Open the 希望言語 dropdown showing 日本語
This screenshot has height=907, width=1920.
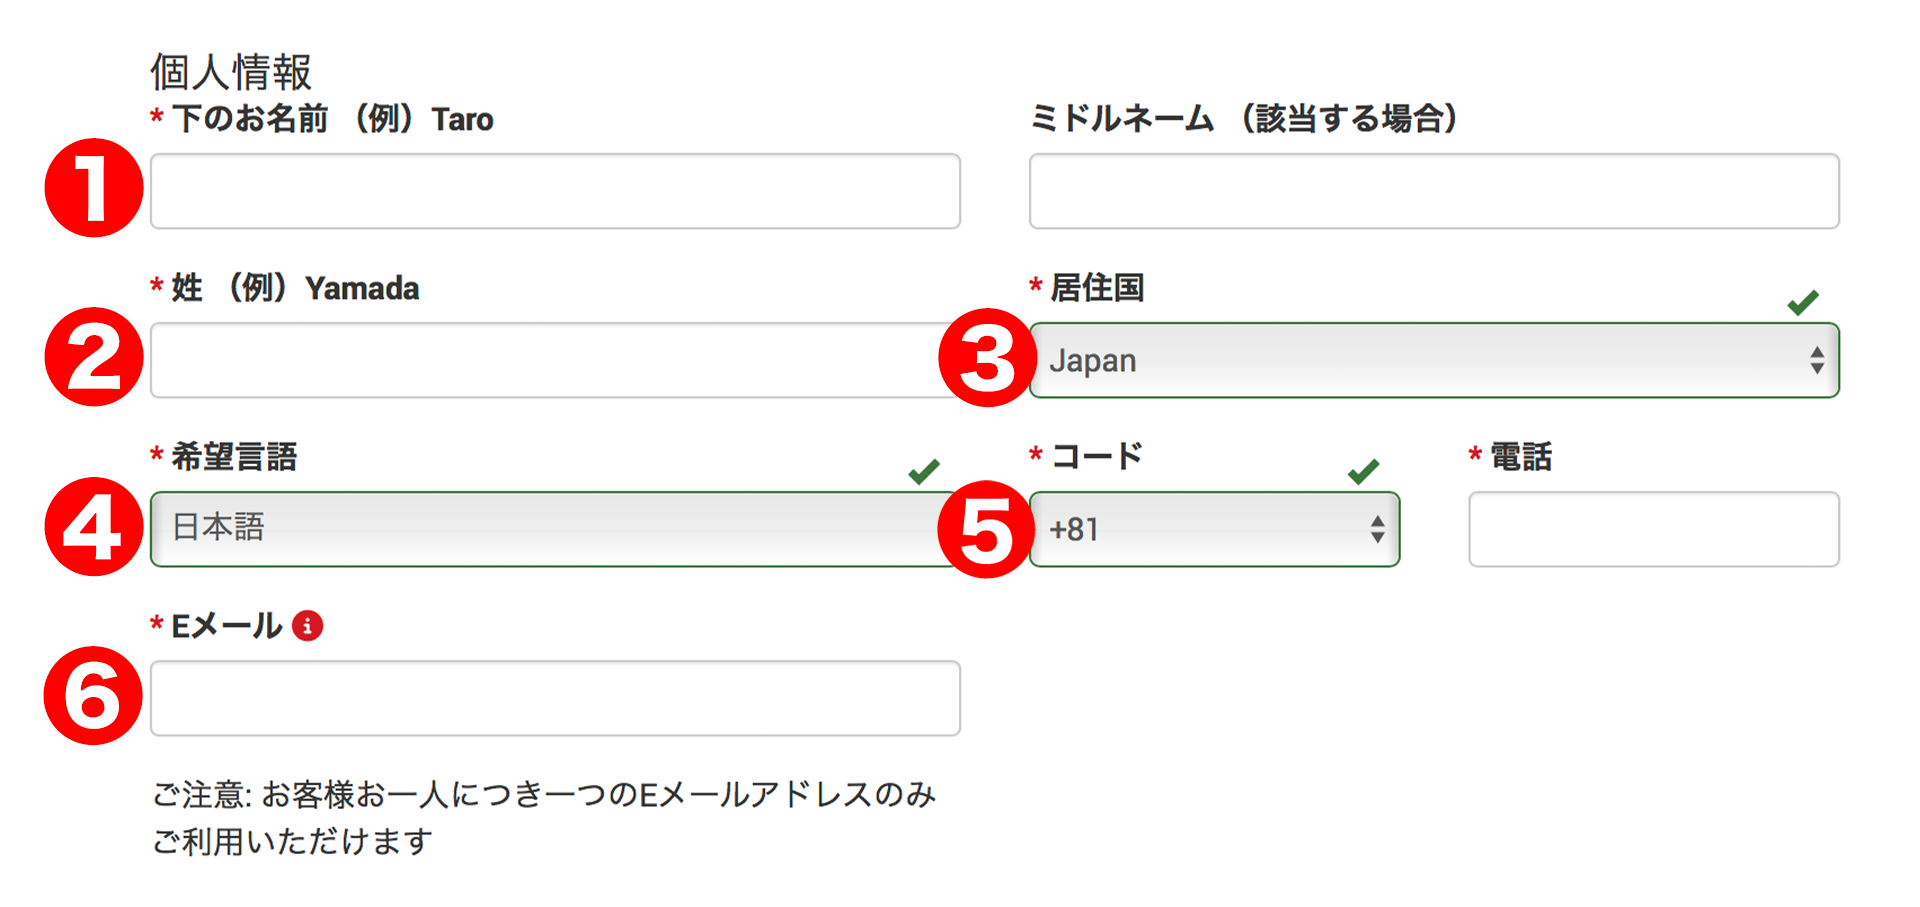coord(550,529)
